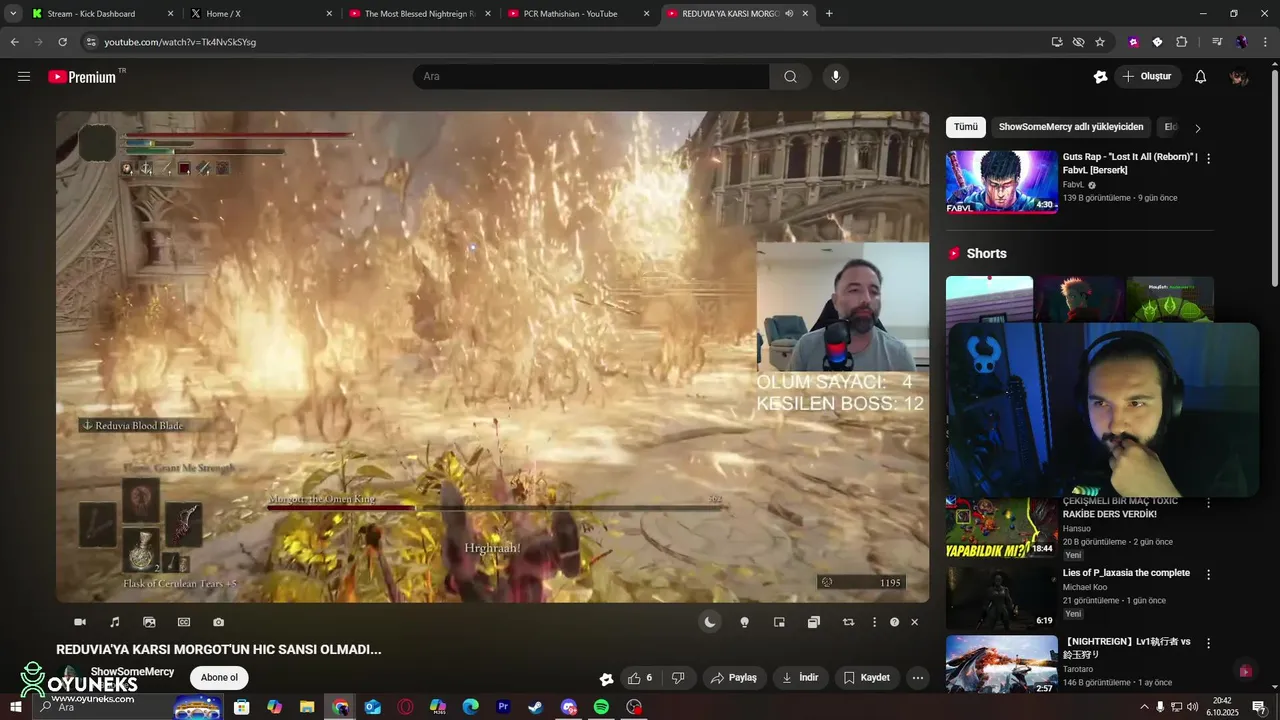Switch to PCR Mathishian YouTube tab
The height and width of the screenshot is (720, 1280).
pyautogui.click(x=578, y=14)
